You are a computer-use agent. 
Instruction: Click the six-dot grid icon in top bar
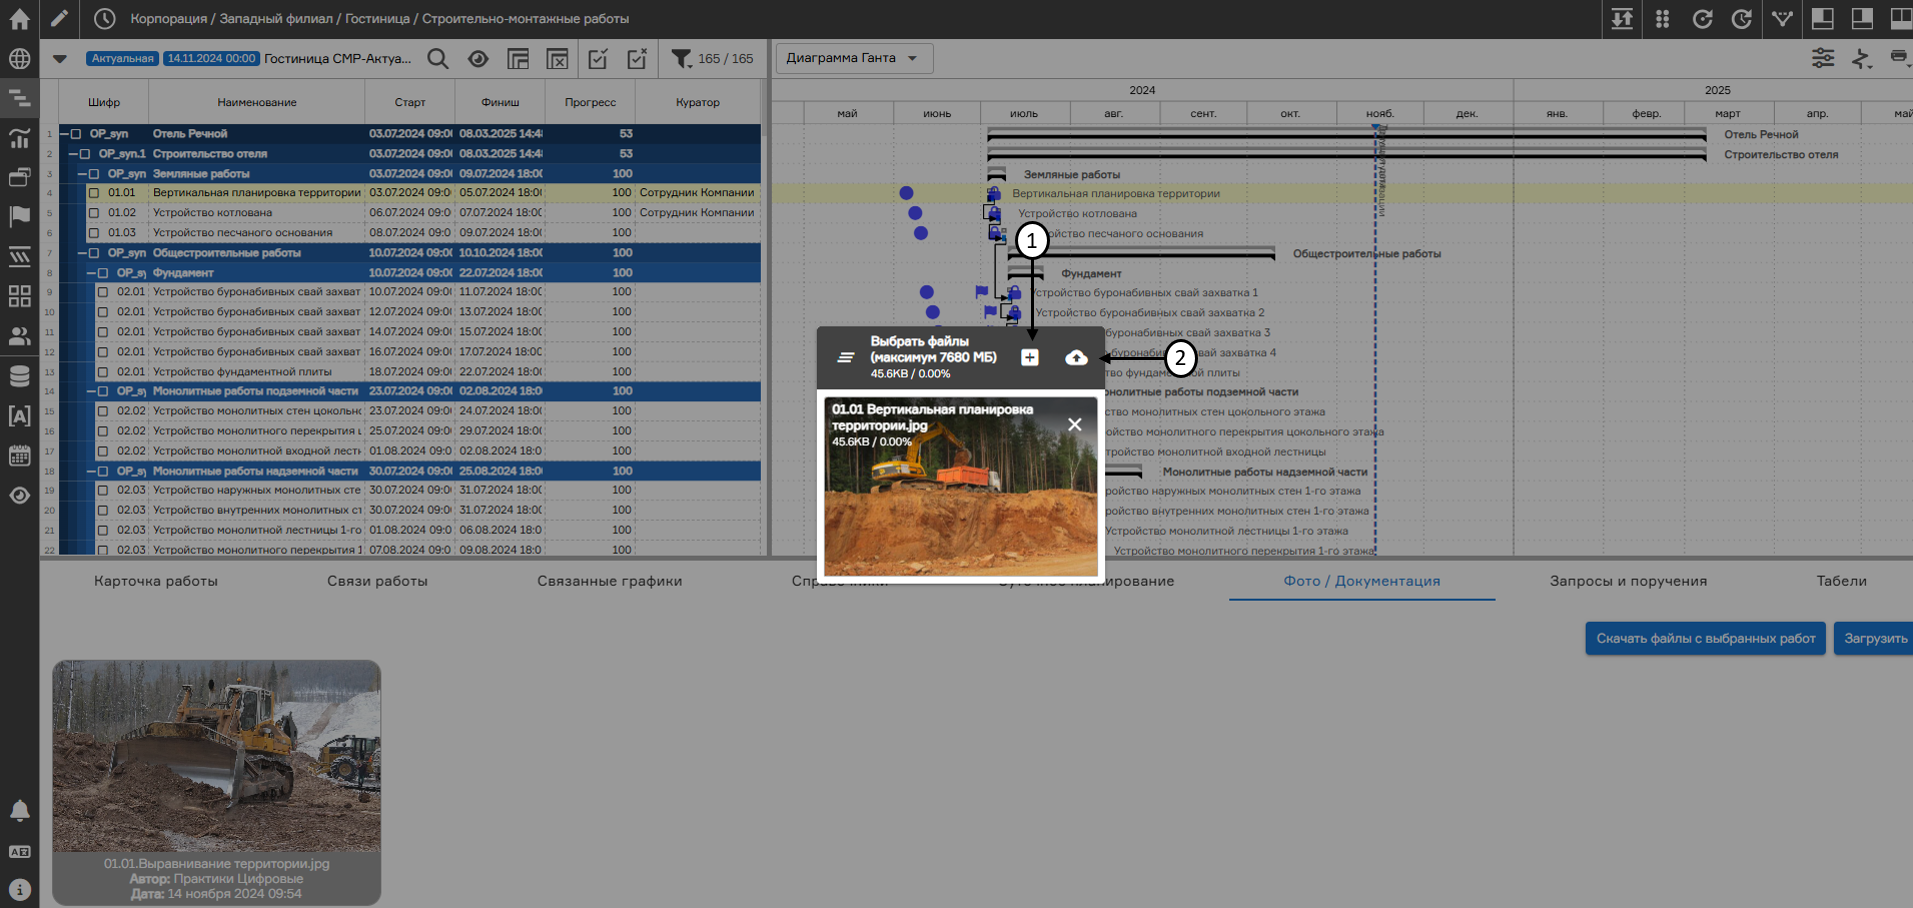1662,19
